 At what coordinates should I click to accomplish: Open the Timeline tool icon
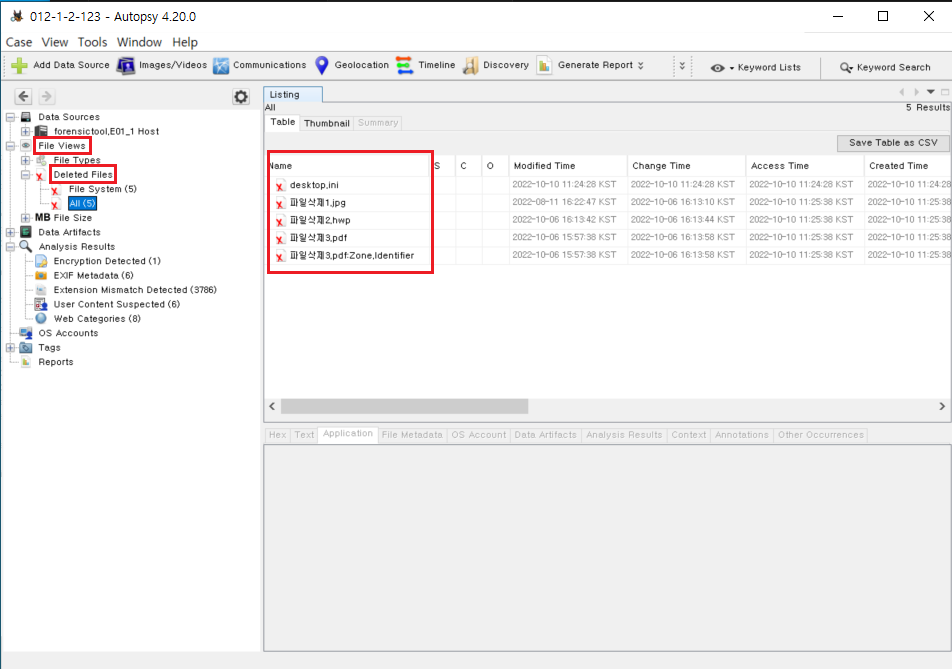(404, 66)
